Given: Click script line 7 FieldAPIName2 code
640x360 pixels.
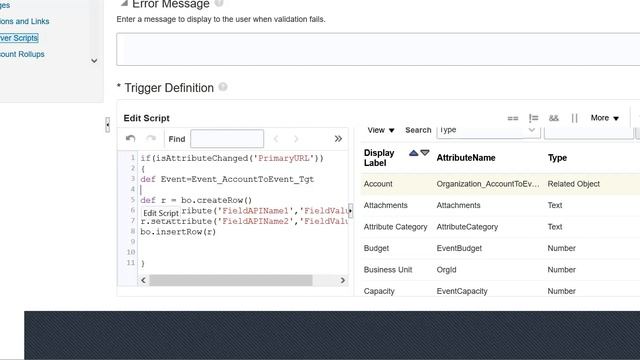Looking at the screenshot, I should point(244,221).
